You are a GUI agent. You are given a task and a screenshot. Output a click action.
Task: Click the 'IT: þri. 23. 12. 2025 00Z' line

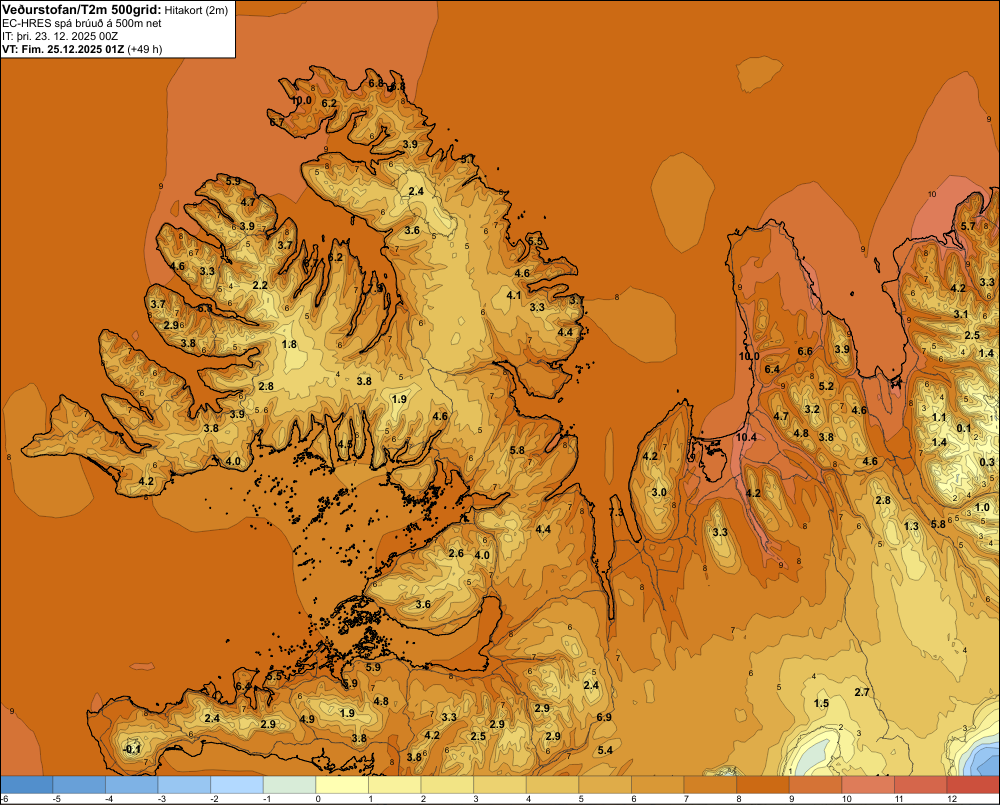(60, 36)
